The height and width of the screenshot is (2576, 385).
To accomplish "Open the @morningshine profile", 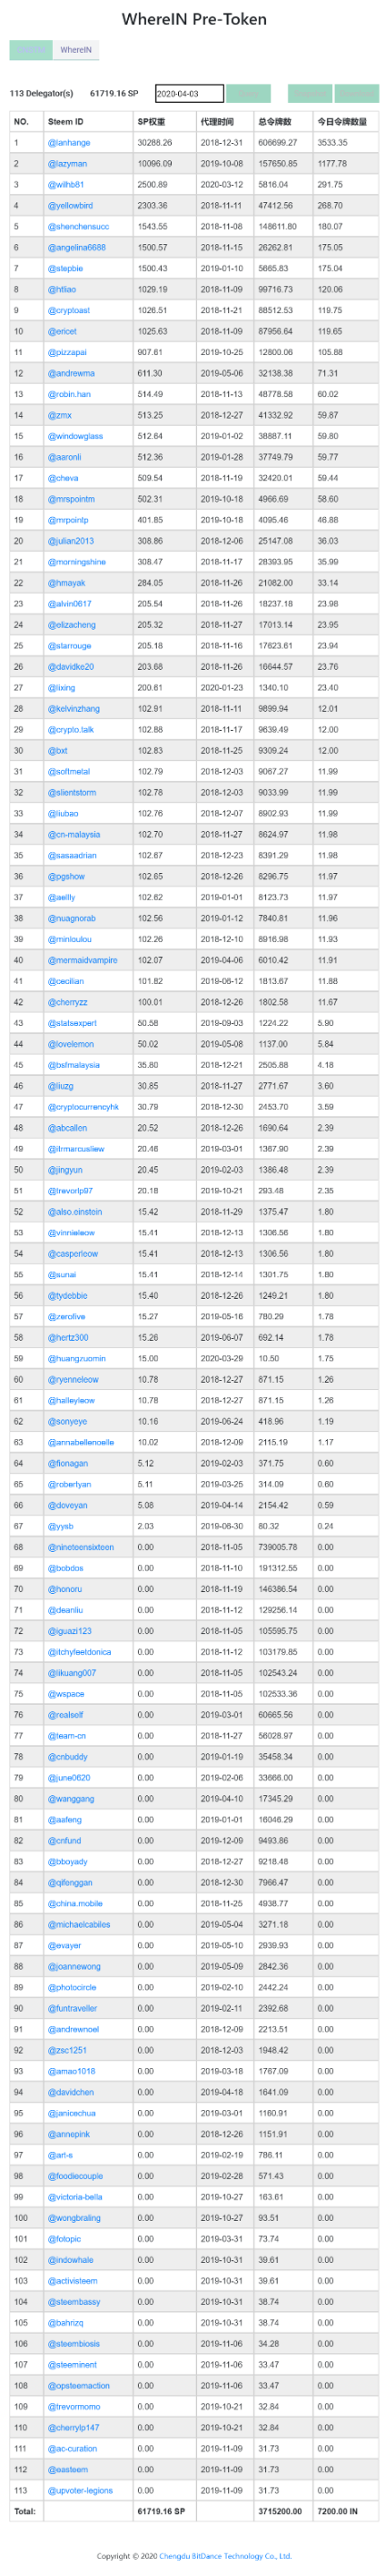I will pos(76,562).
